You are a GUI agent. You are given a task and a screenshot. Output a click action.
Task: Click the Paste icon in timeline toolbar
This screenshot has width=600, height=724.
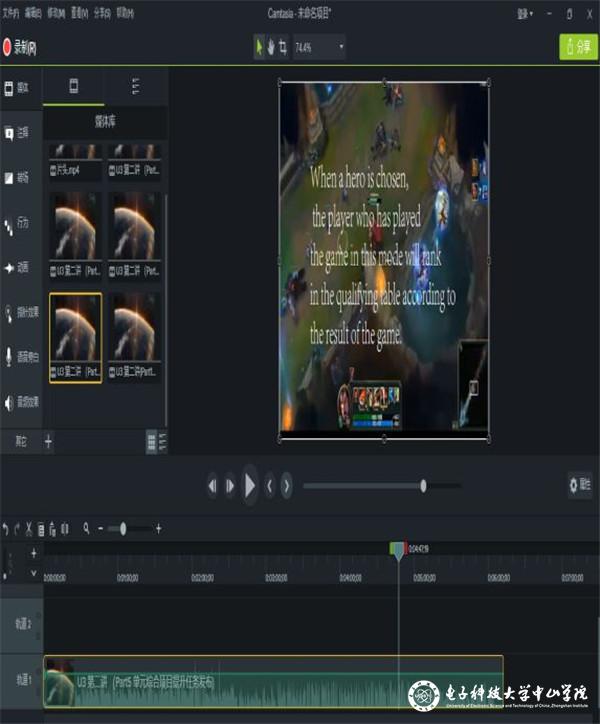pyautogui.click(x=52, y=529)
